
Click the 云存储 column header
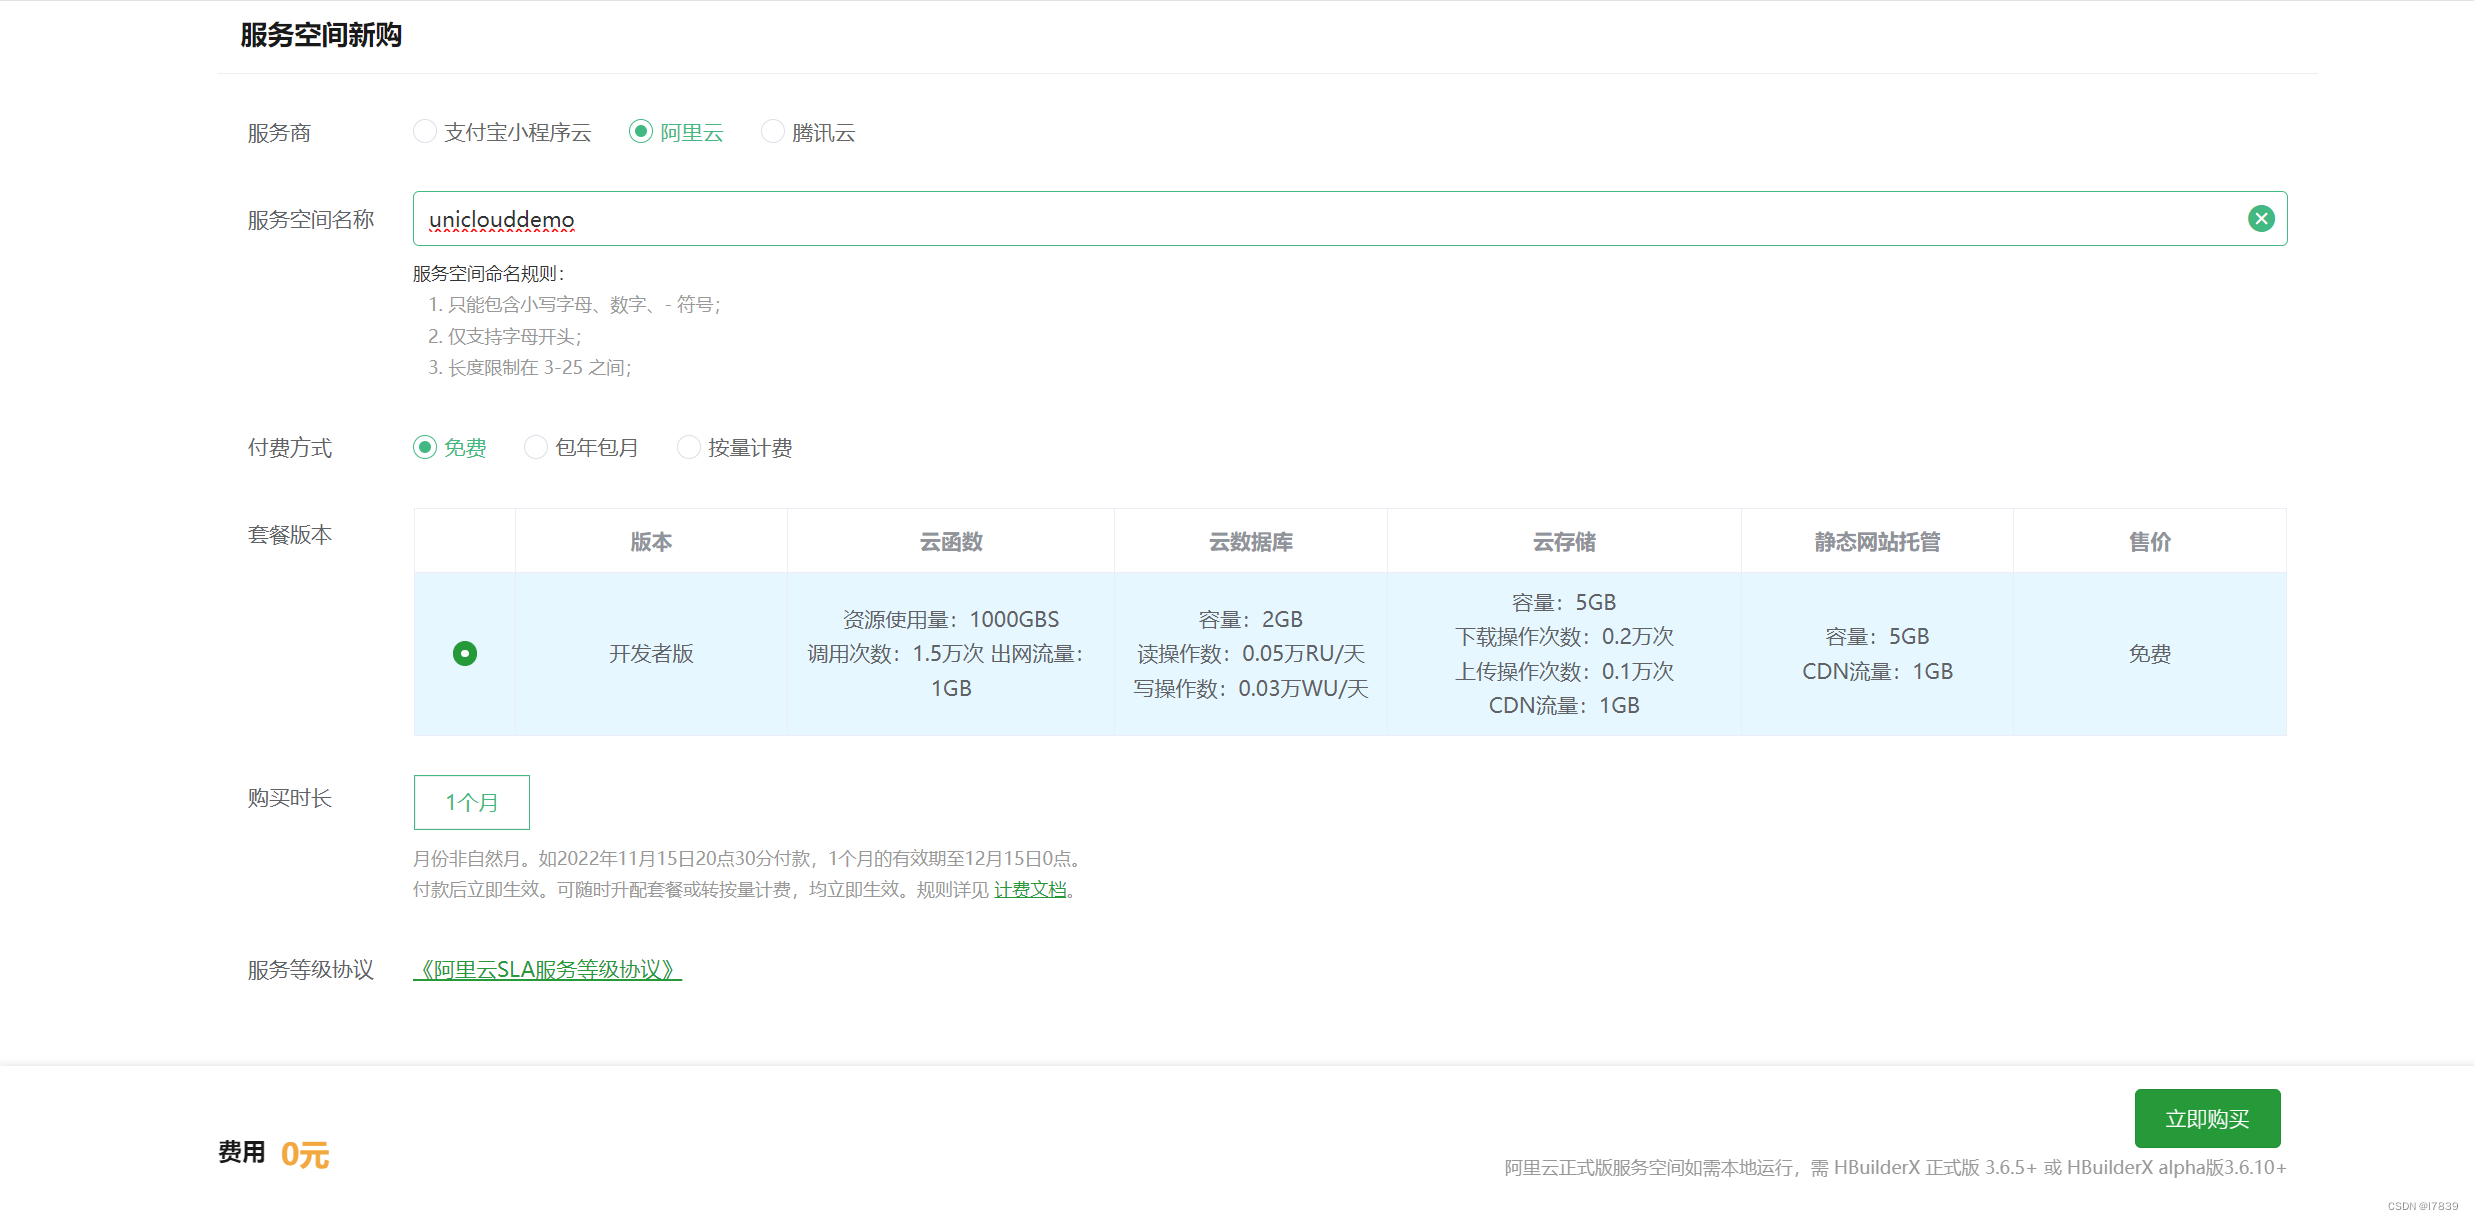pyautogui.click(x=1563, y=541)
